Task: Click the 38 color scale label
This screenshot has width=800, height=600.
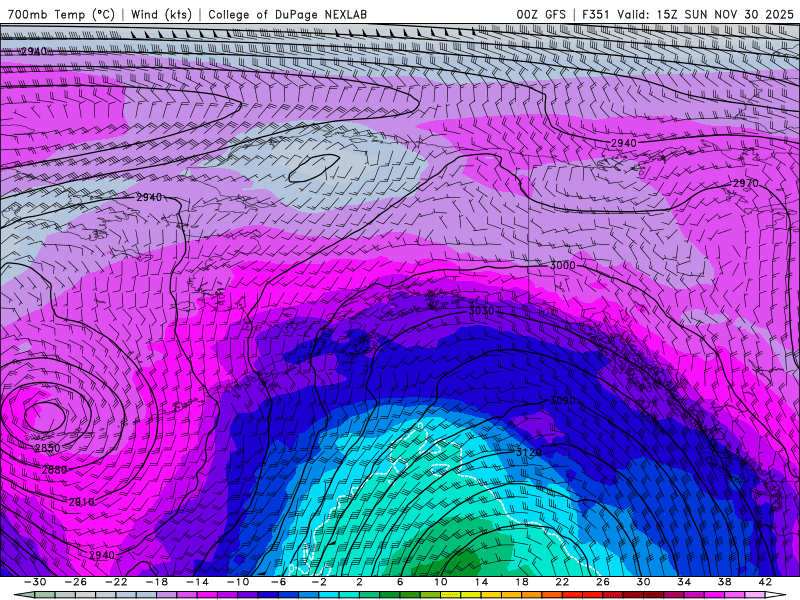Action: (724, 582)
